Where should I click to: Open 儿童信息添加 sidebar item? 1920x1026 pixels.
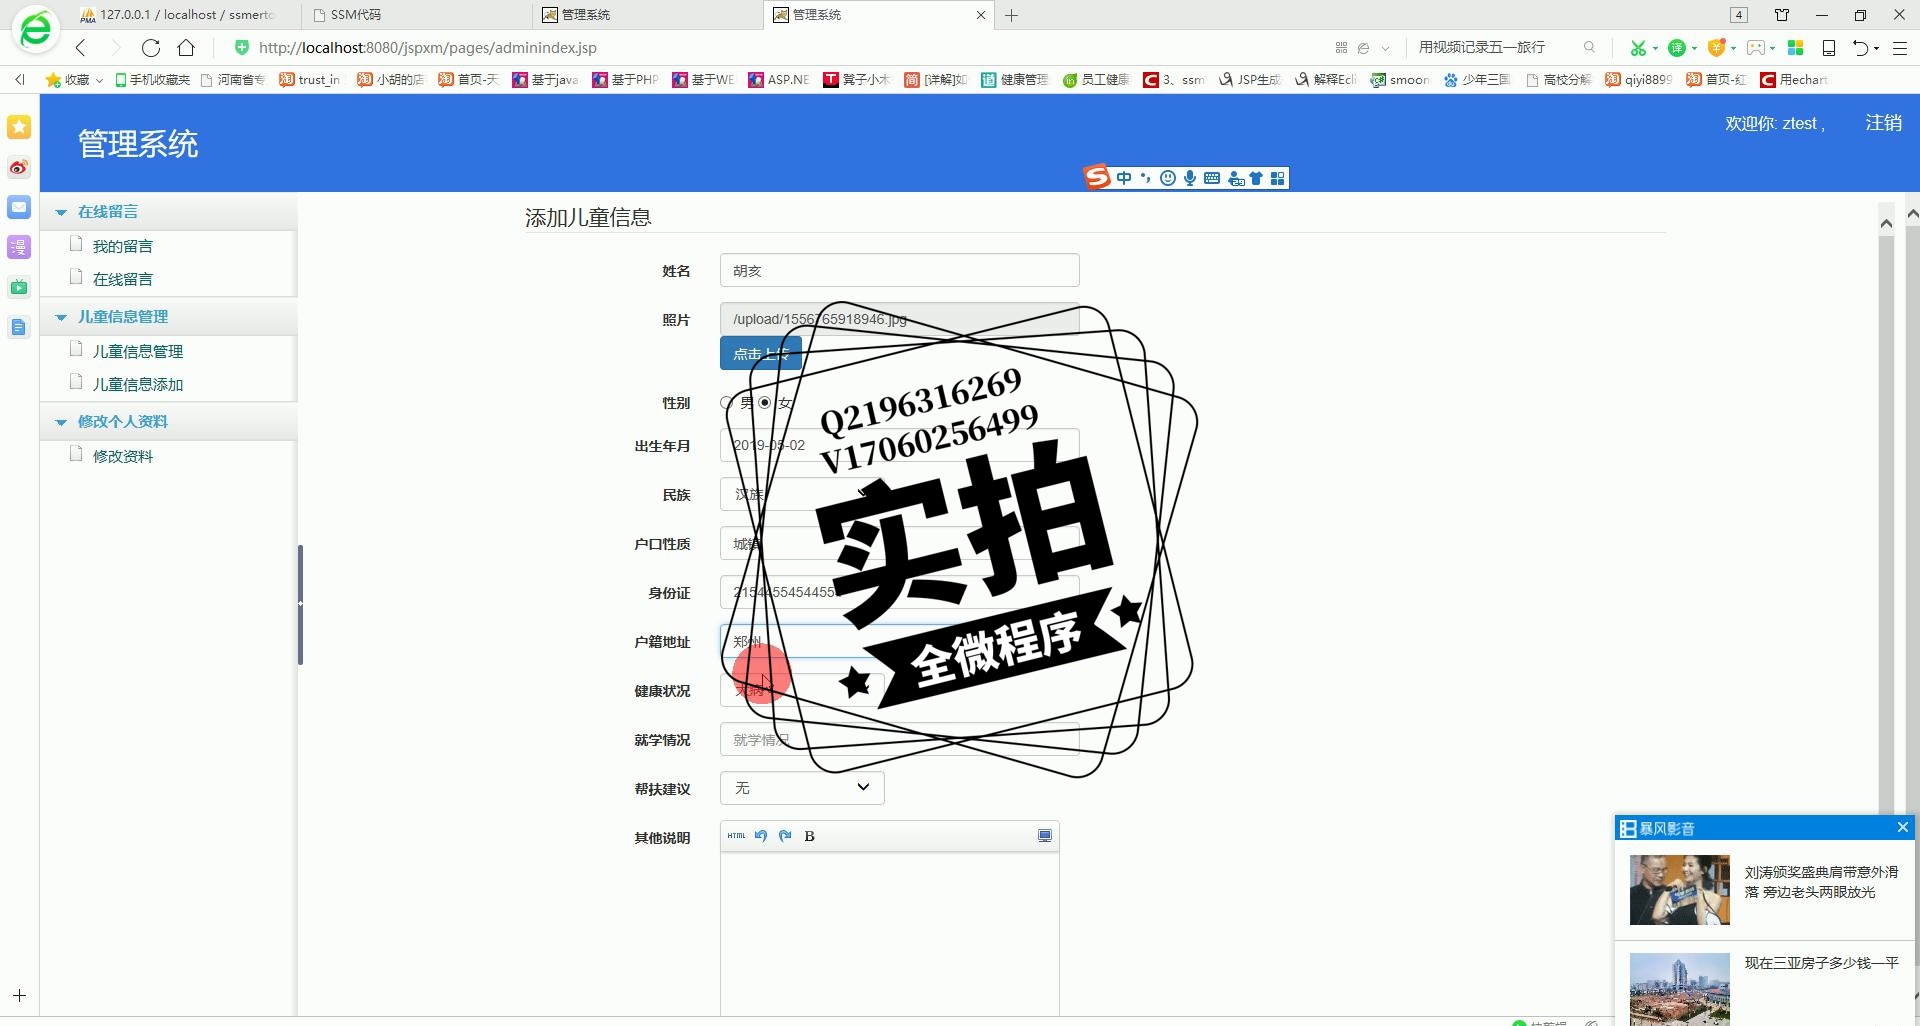point(138,384)
